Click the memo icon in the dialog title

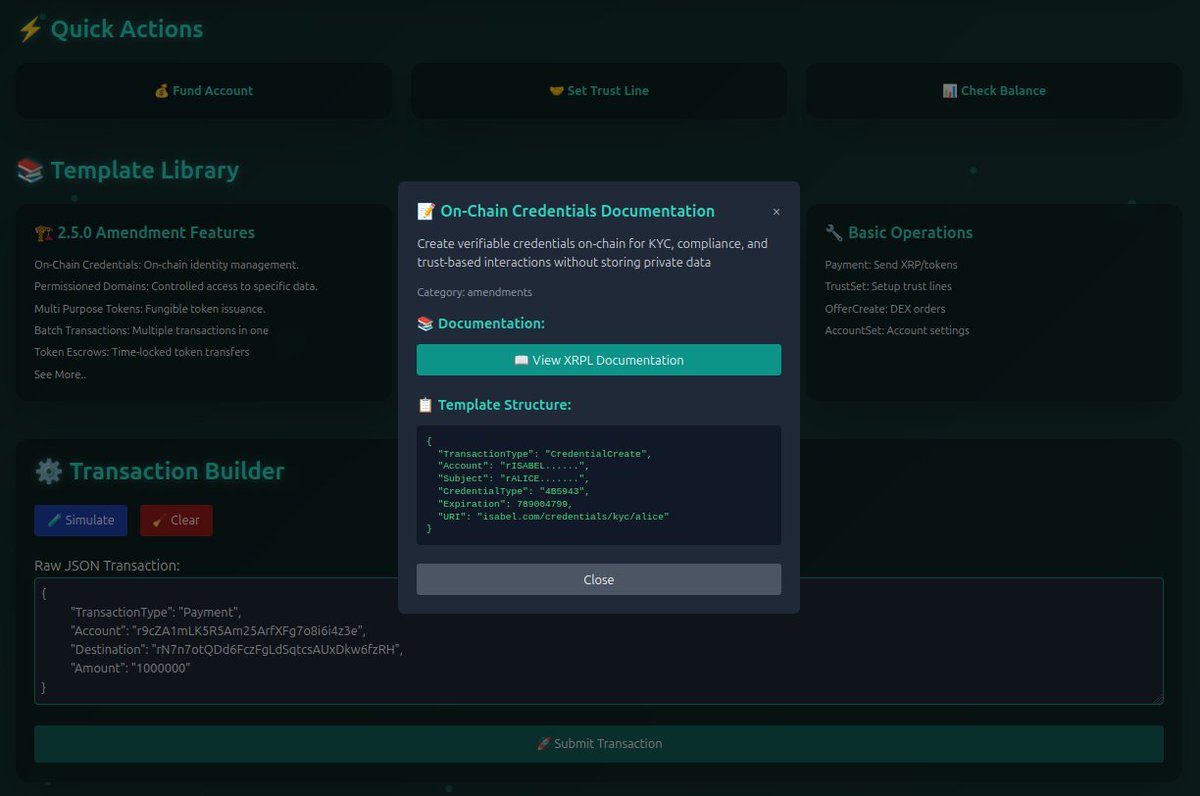click(x=423, y=211)
